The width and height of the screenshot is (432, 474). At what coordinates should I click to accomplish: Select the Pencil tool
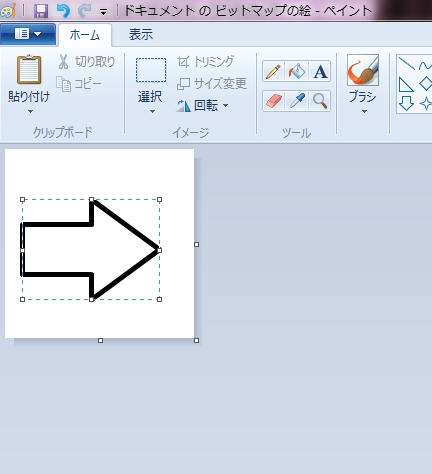click(x=273, y=71)
